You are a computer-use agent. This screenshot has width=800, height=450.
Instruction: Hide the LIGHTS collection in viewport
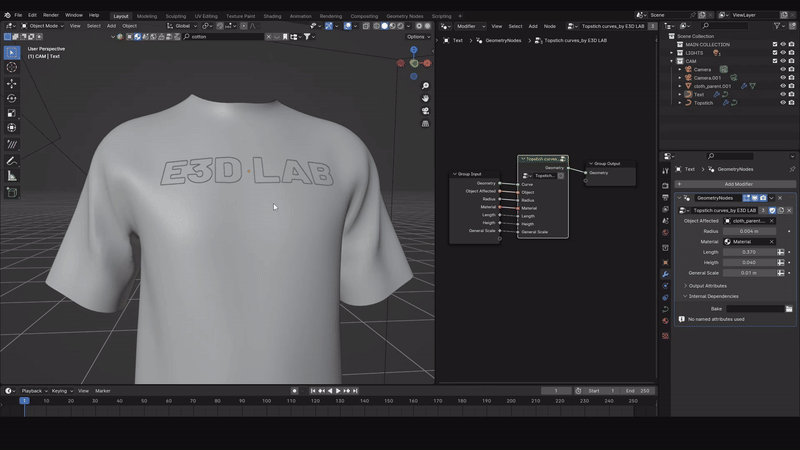pos(783,53)
